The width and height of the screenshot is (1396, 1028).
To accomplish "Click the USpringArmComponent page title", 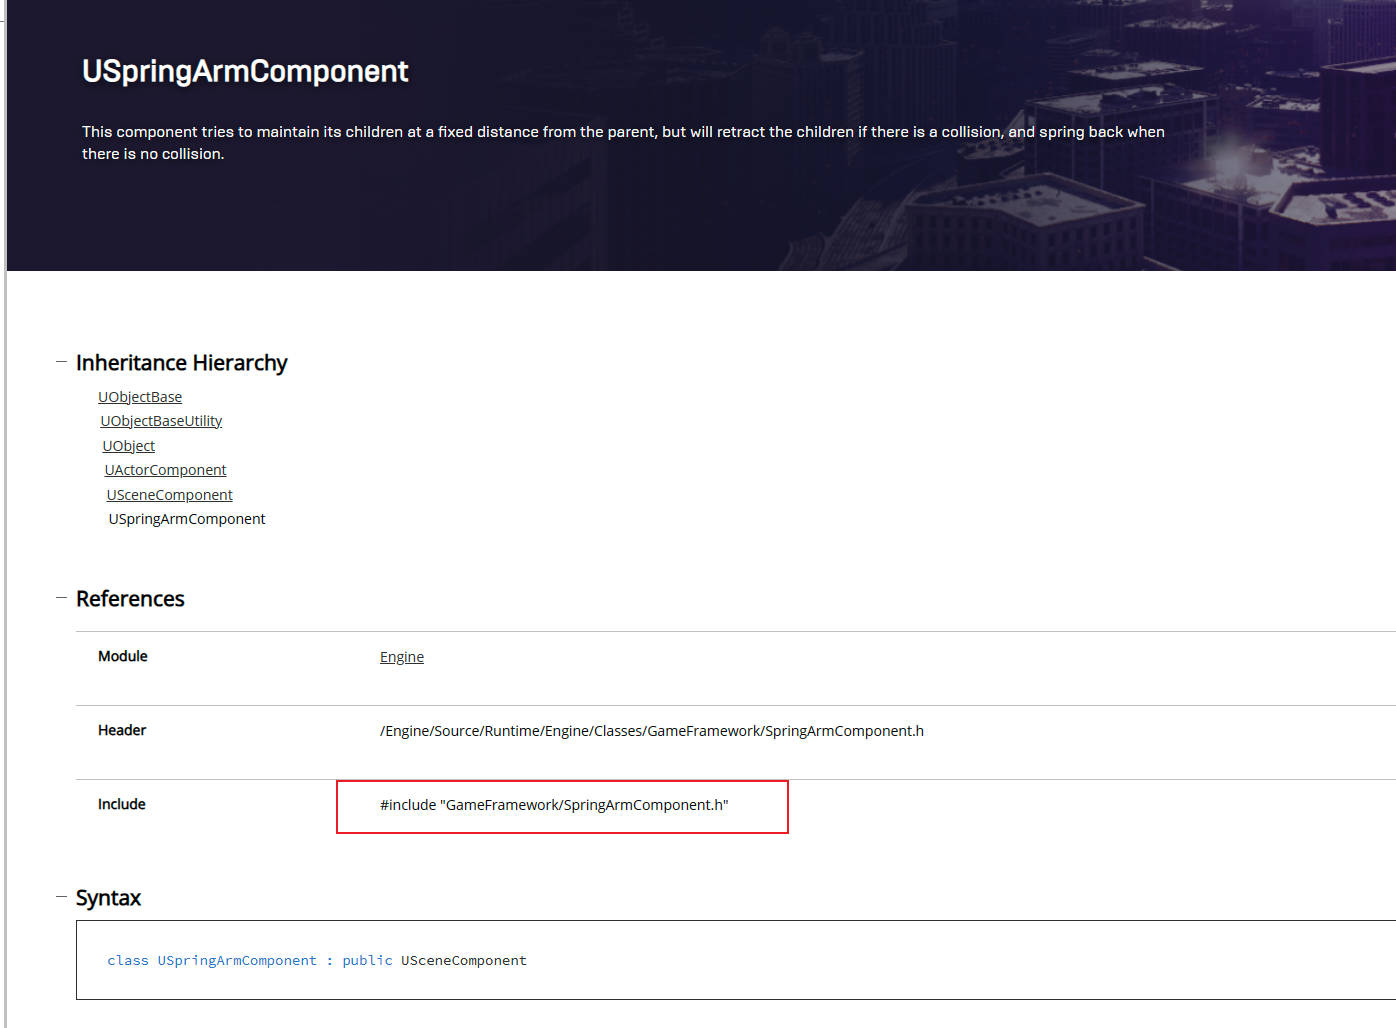I will [245, 71].
